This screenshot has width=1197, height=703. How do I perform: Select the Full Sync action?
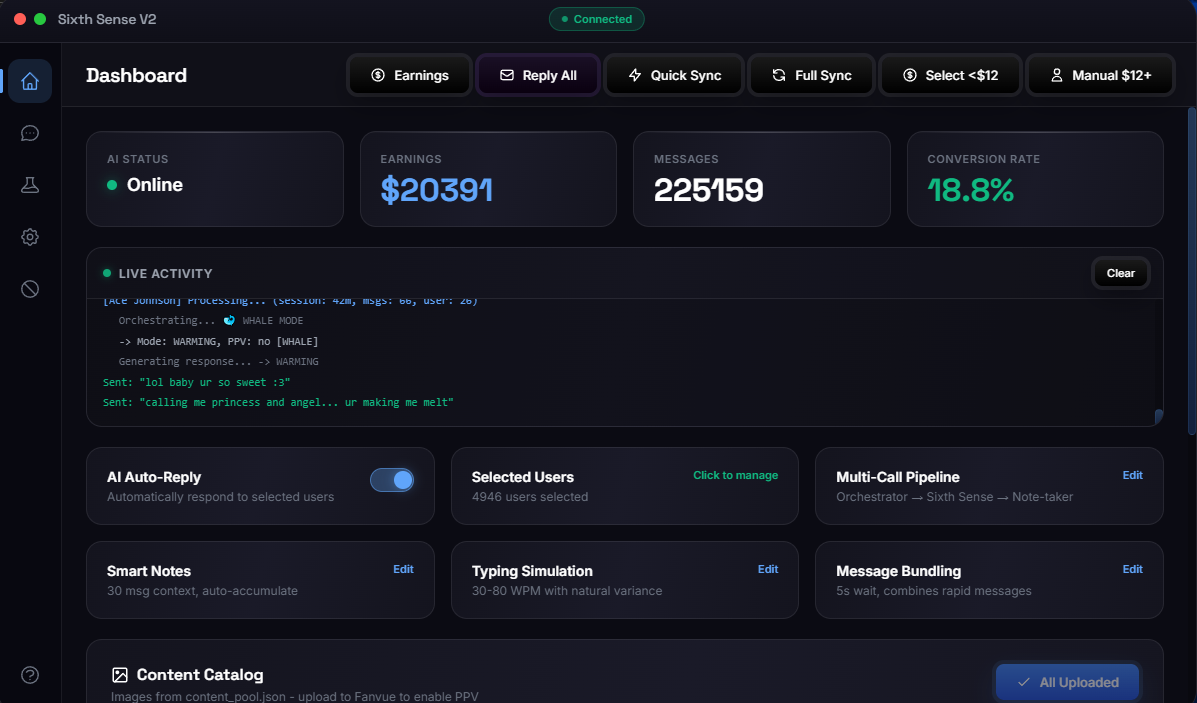pyautogui.click(x=811, y=74)
